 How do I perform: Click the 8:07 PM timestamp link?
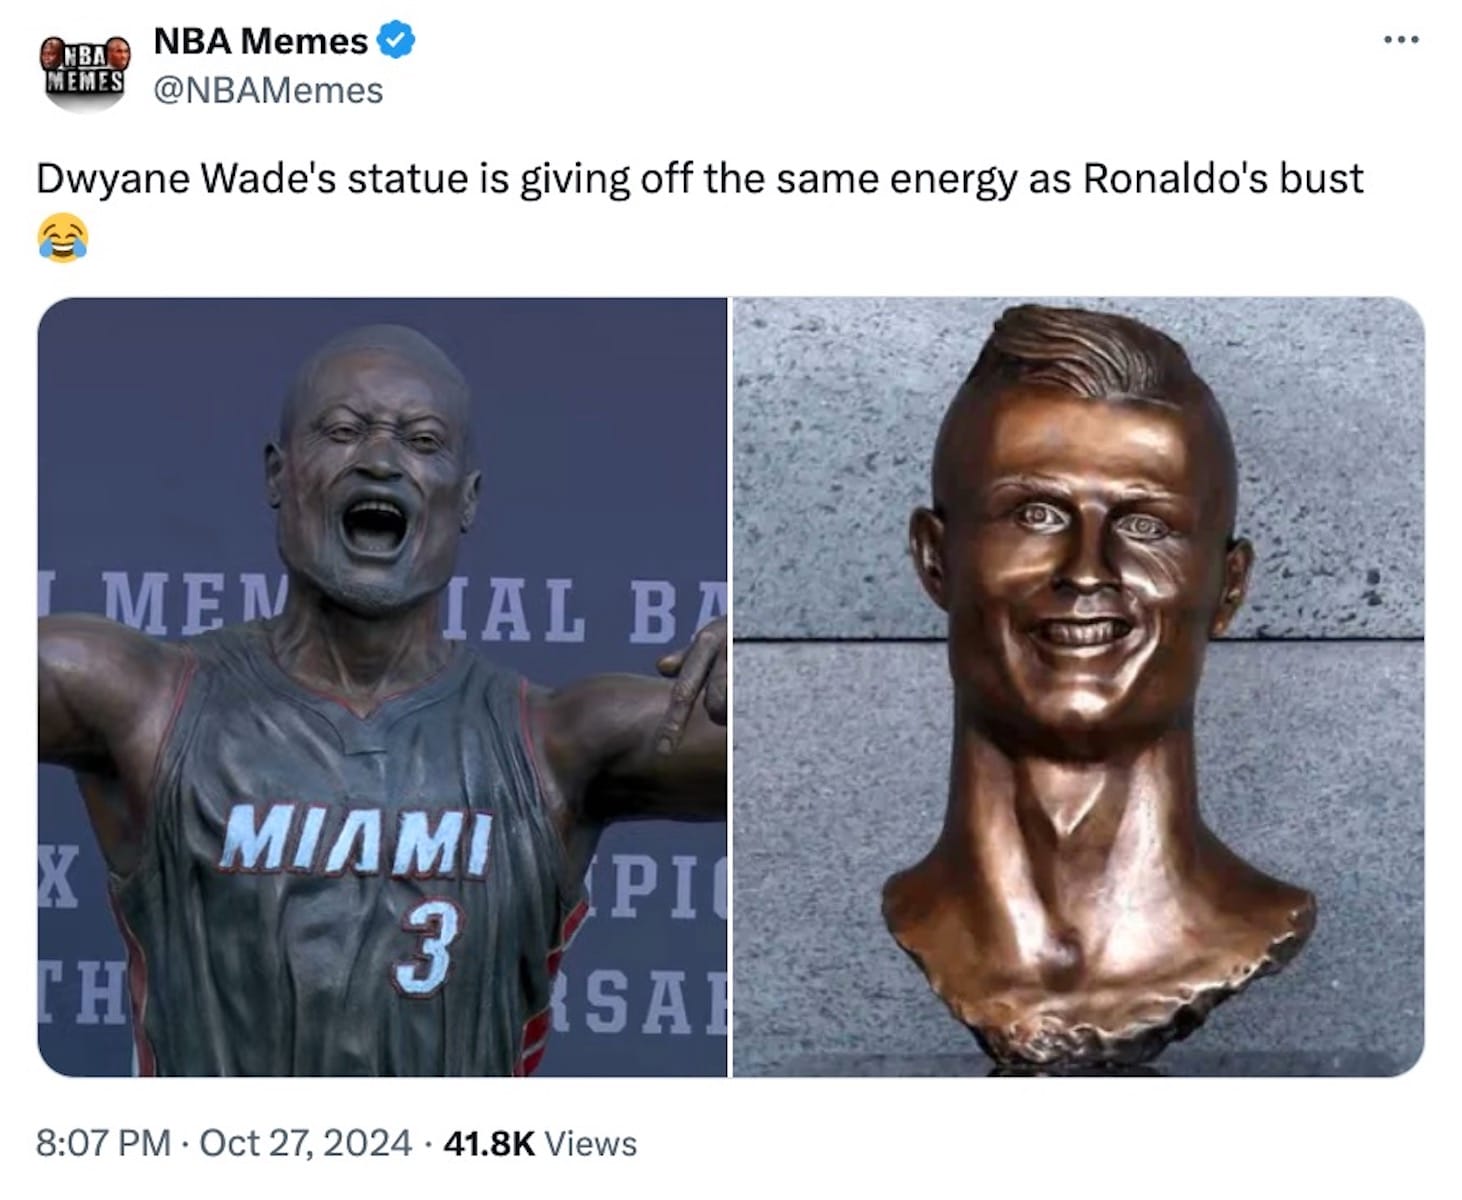click(x=103, y=1142)
